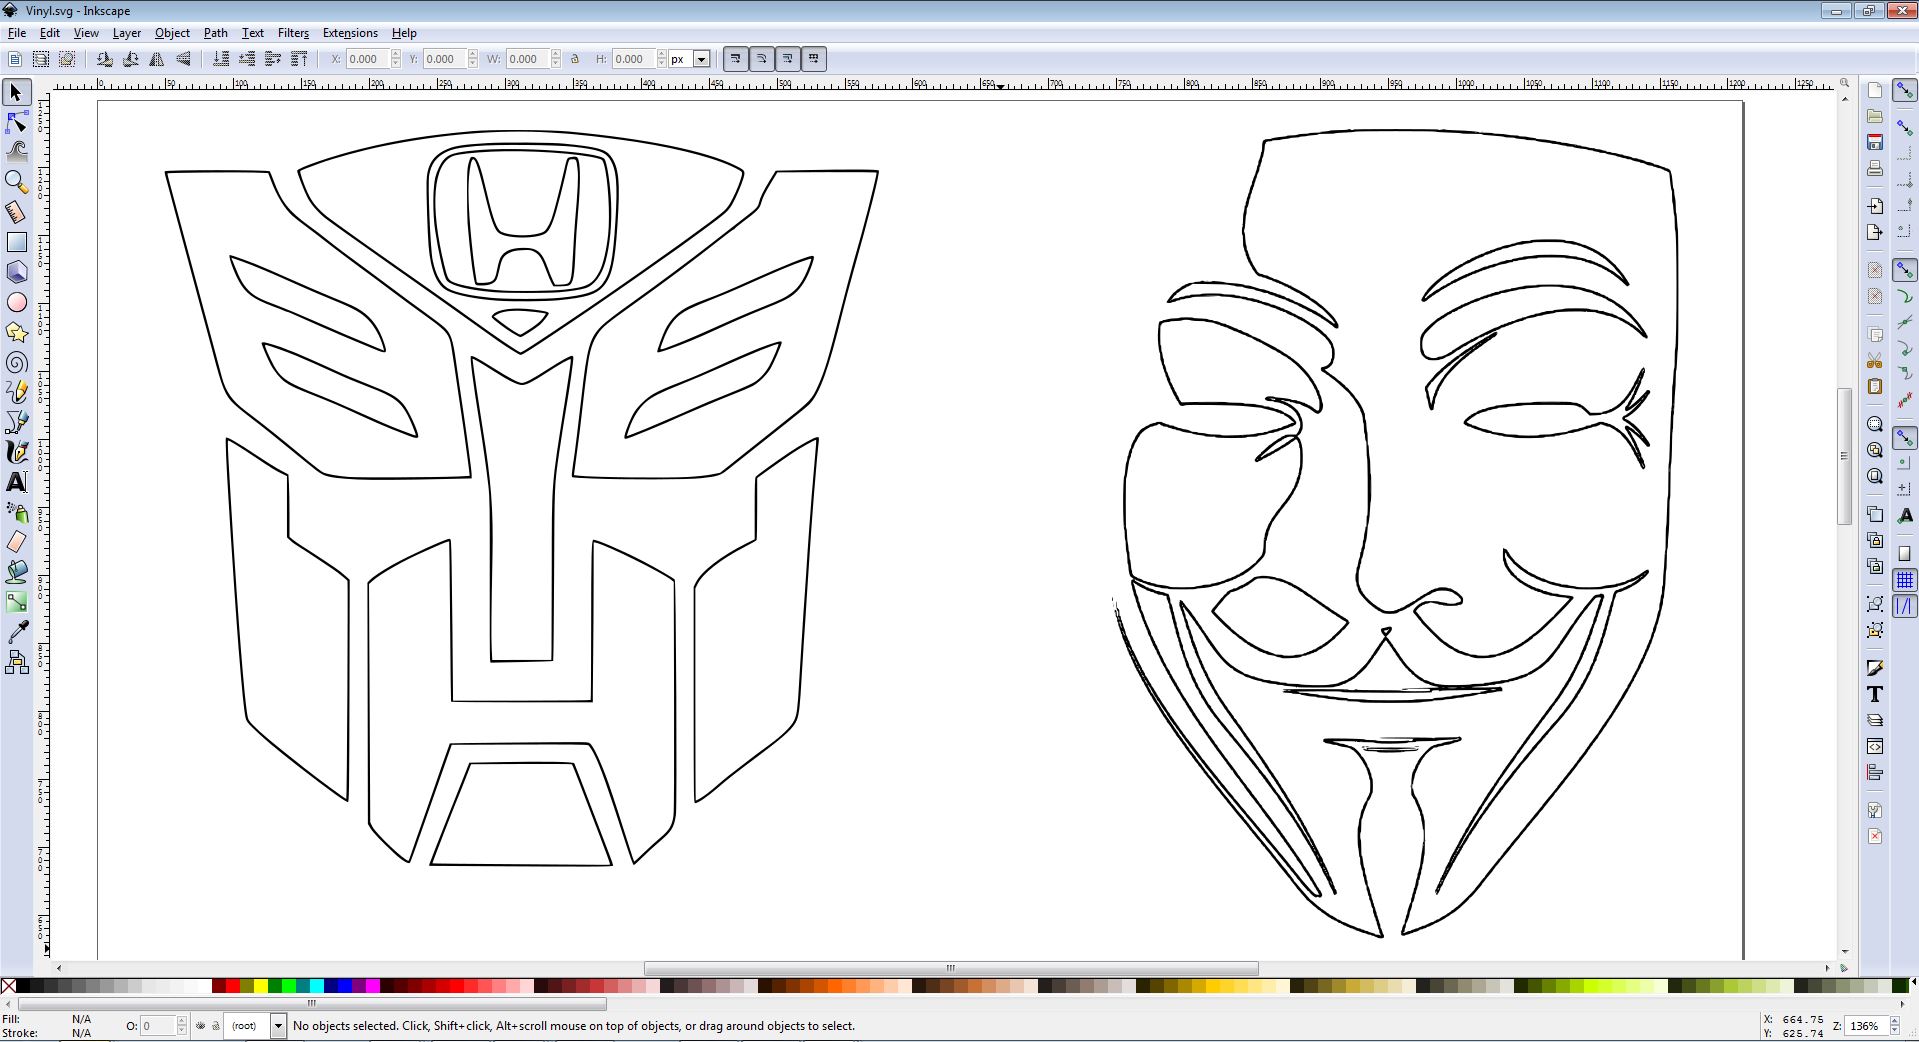Open the Path menu
This screenshot has height=1042, width=1919.
click(216, 33)
